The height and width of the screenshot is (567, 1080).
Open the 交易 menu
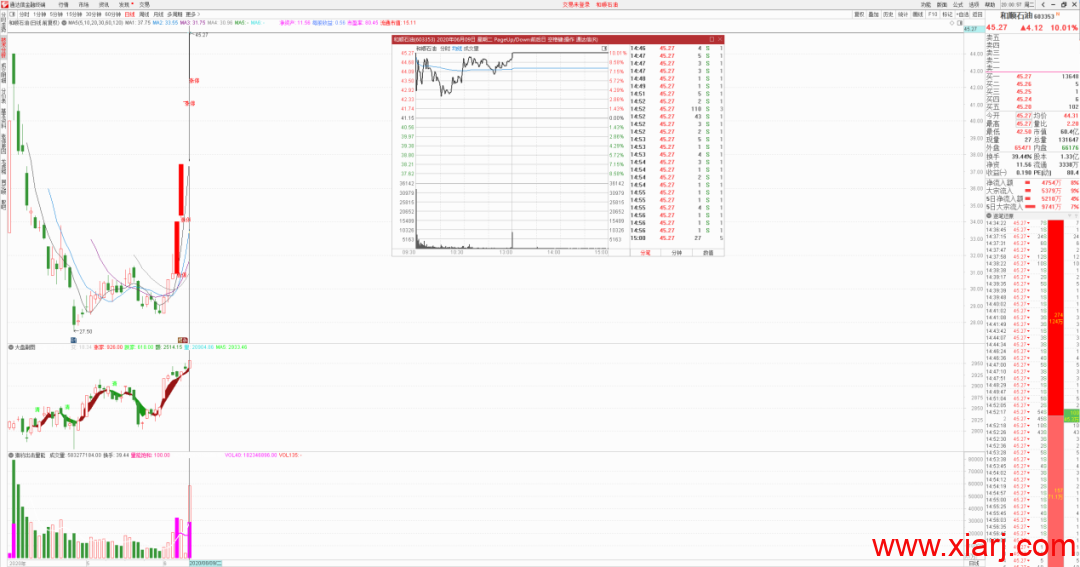(144, 4)
